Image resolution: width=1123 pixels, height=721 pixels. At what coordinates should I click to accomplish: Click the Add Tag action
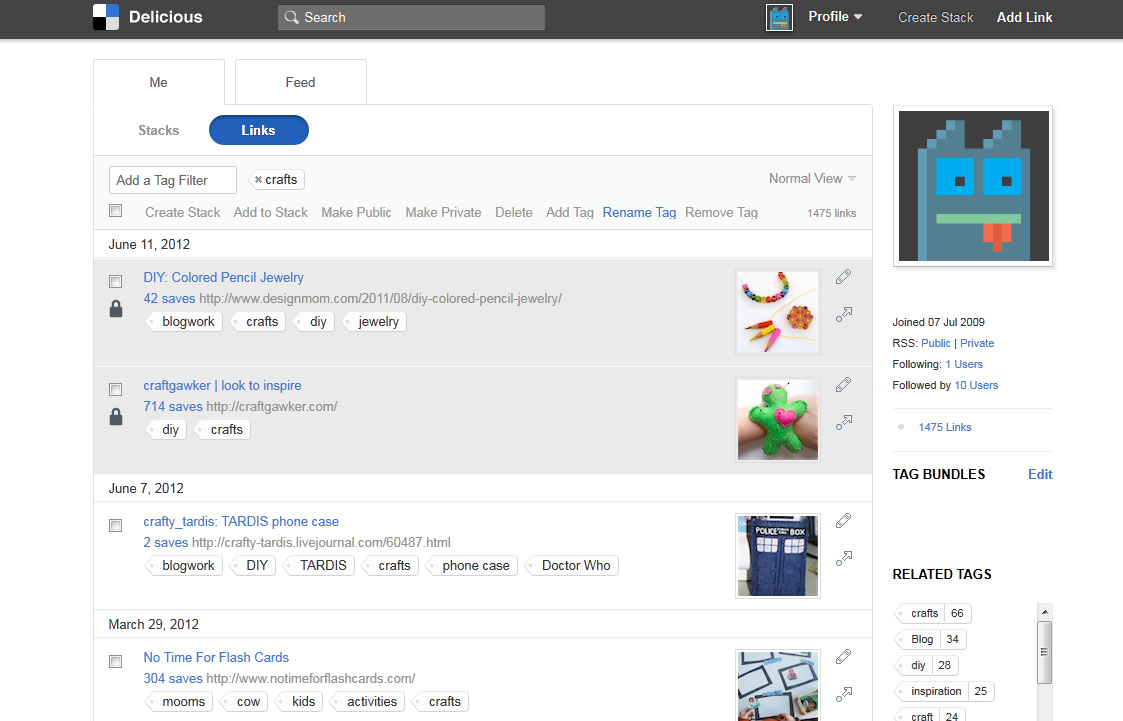pyautogui.click(x=570, y=213)
